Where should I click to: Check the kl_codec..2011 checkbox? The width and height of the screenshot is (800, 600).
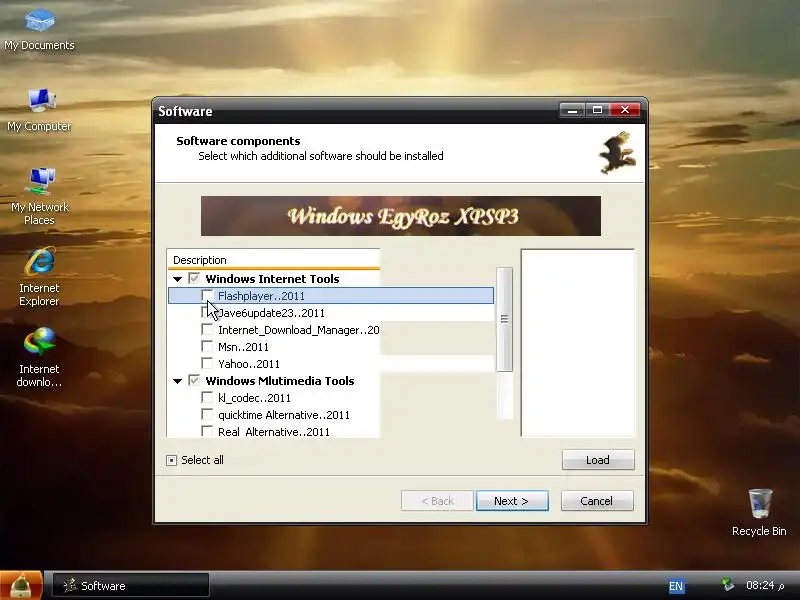click(207, 397)
